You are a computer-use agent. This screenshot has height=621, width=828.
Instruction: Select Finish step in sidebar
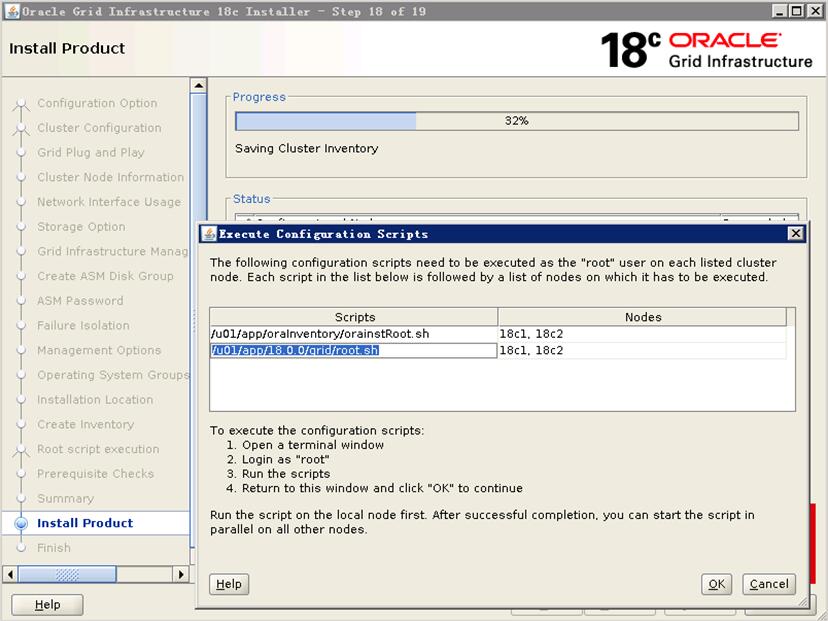[54, 548]
